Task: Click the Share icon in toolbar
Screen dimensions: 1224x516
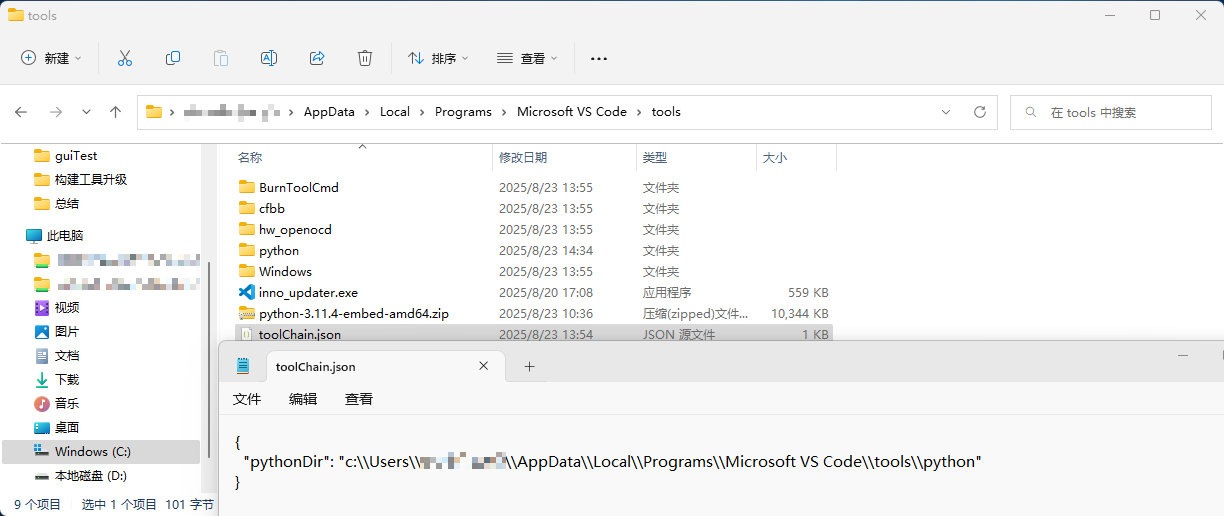Action: coord(317,58)
